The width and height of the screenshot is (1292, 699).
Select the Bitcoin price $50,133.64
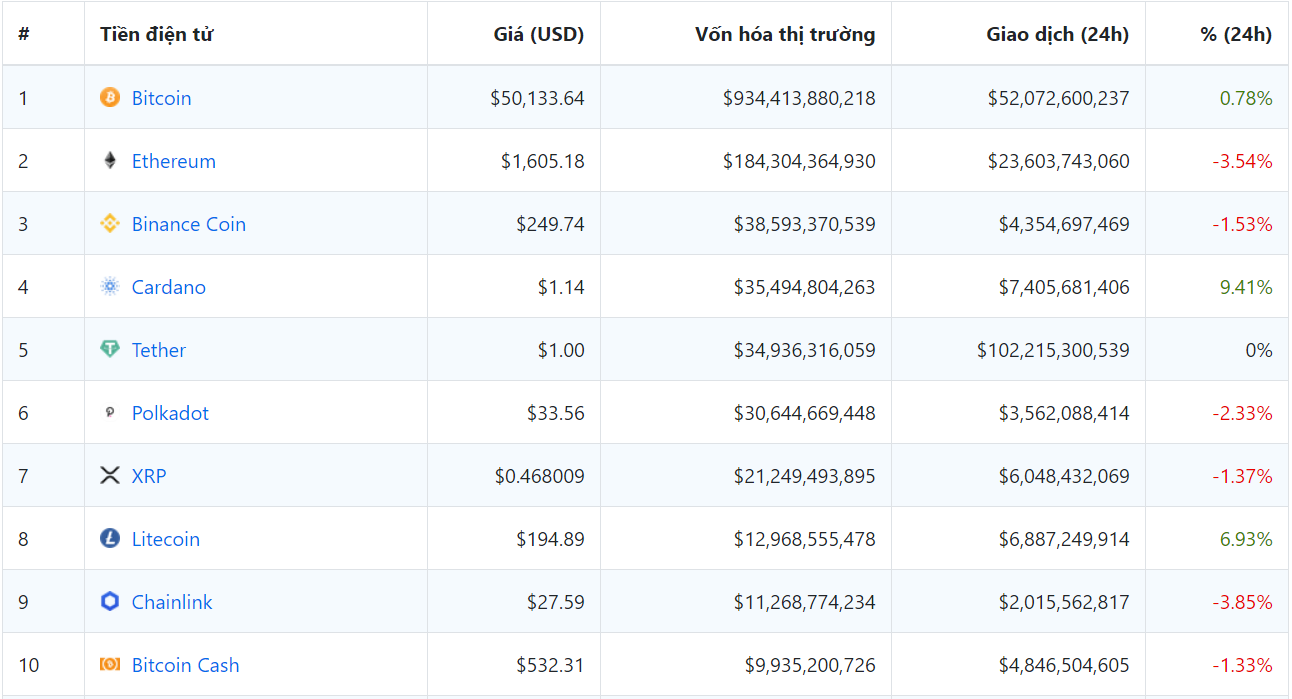pos(537,98)
